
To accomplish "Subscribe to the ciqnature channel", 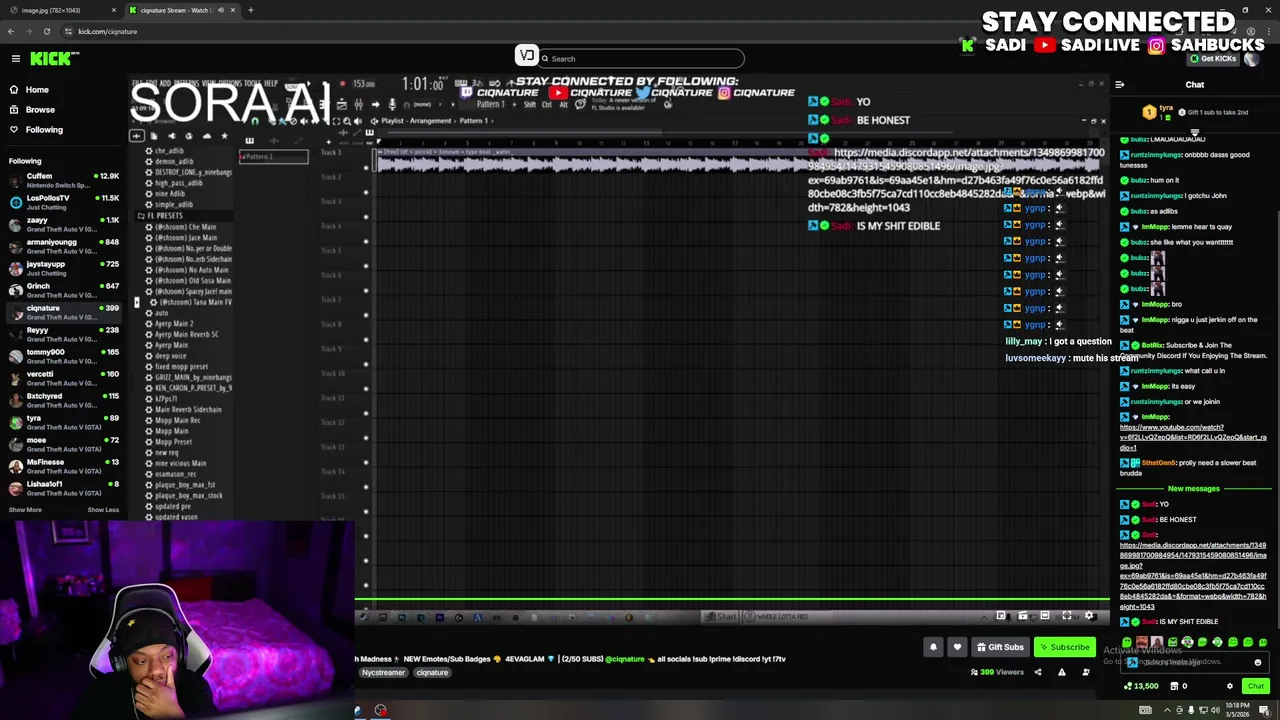I will coord(1063,647).
